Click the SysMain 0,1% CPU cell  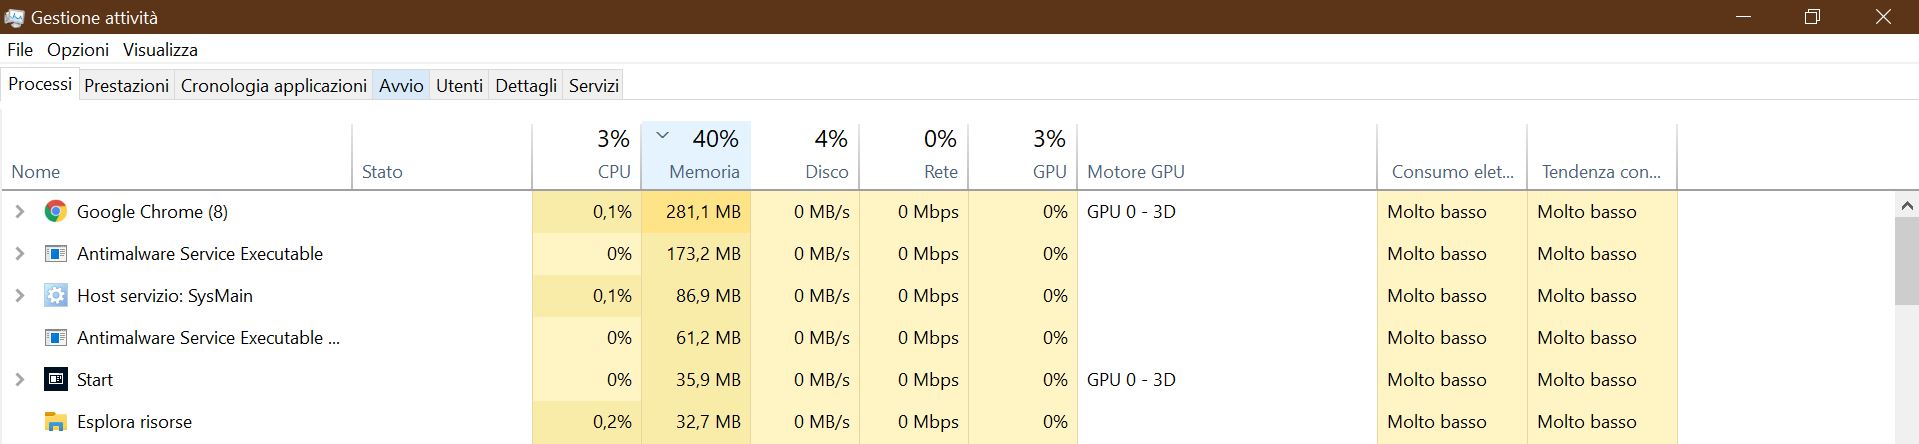(586, 295)
